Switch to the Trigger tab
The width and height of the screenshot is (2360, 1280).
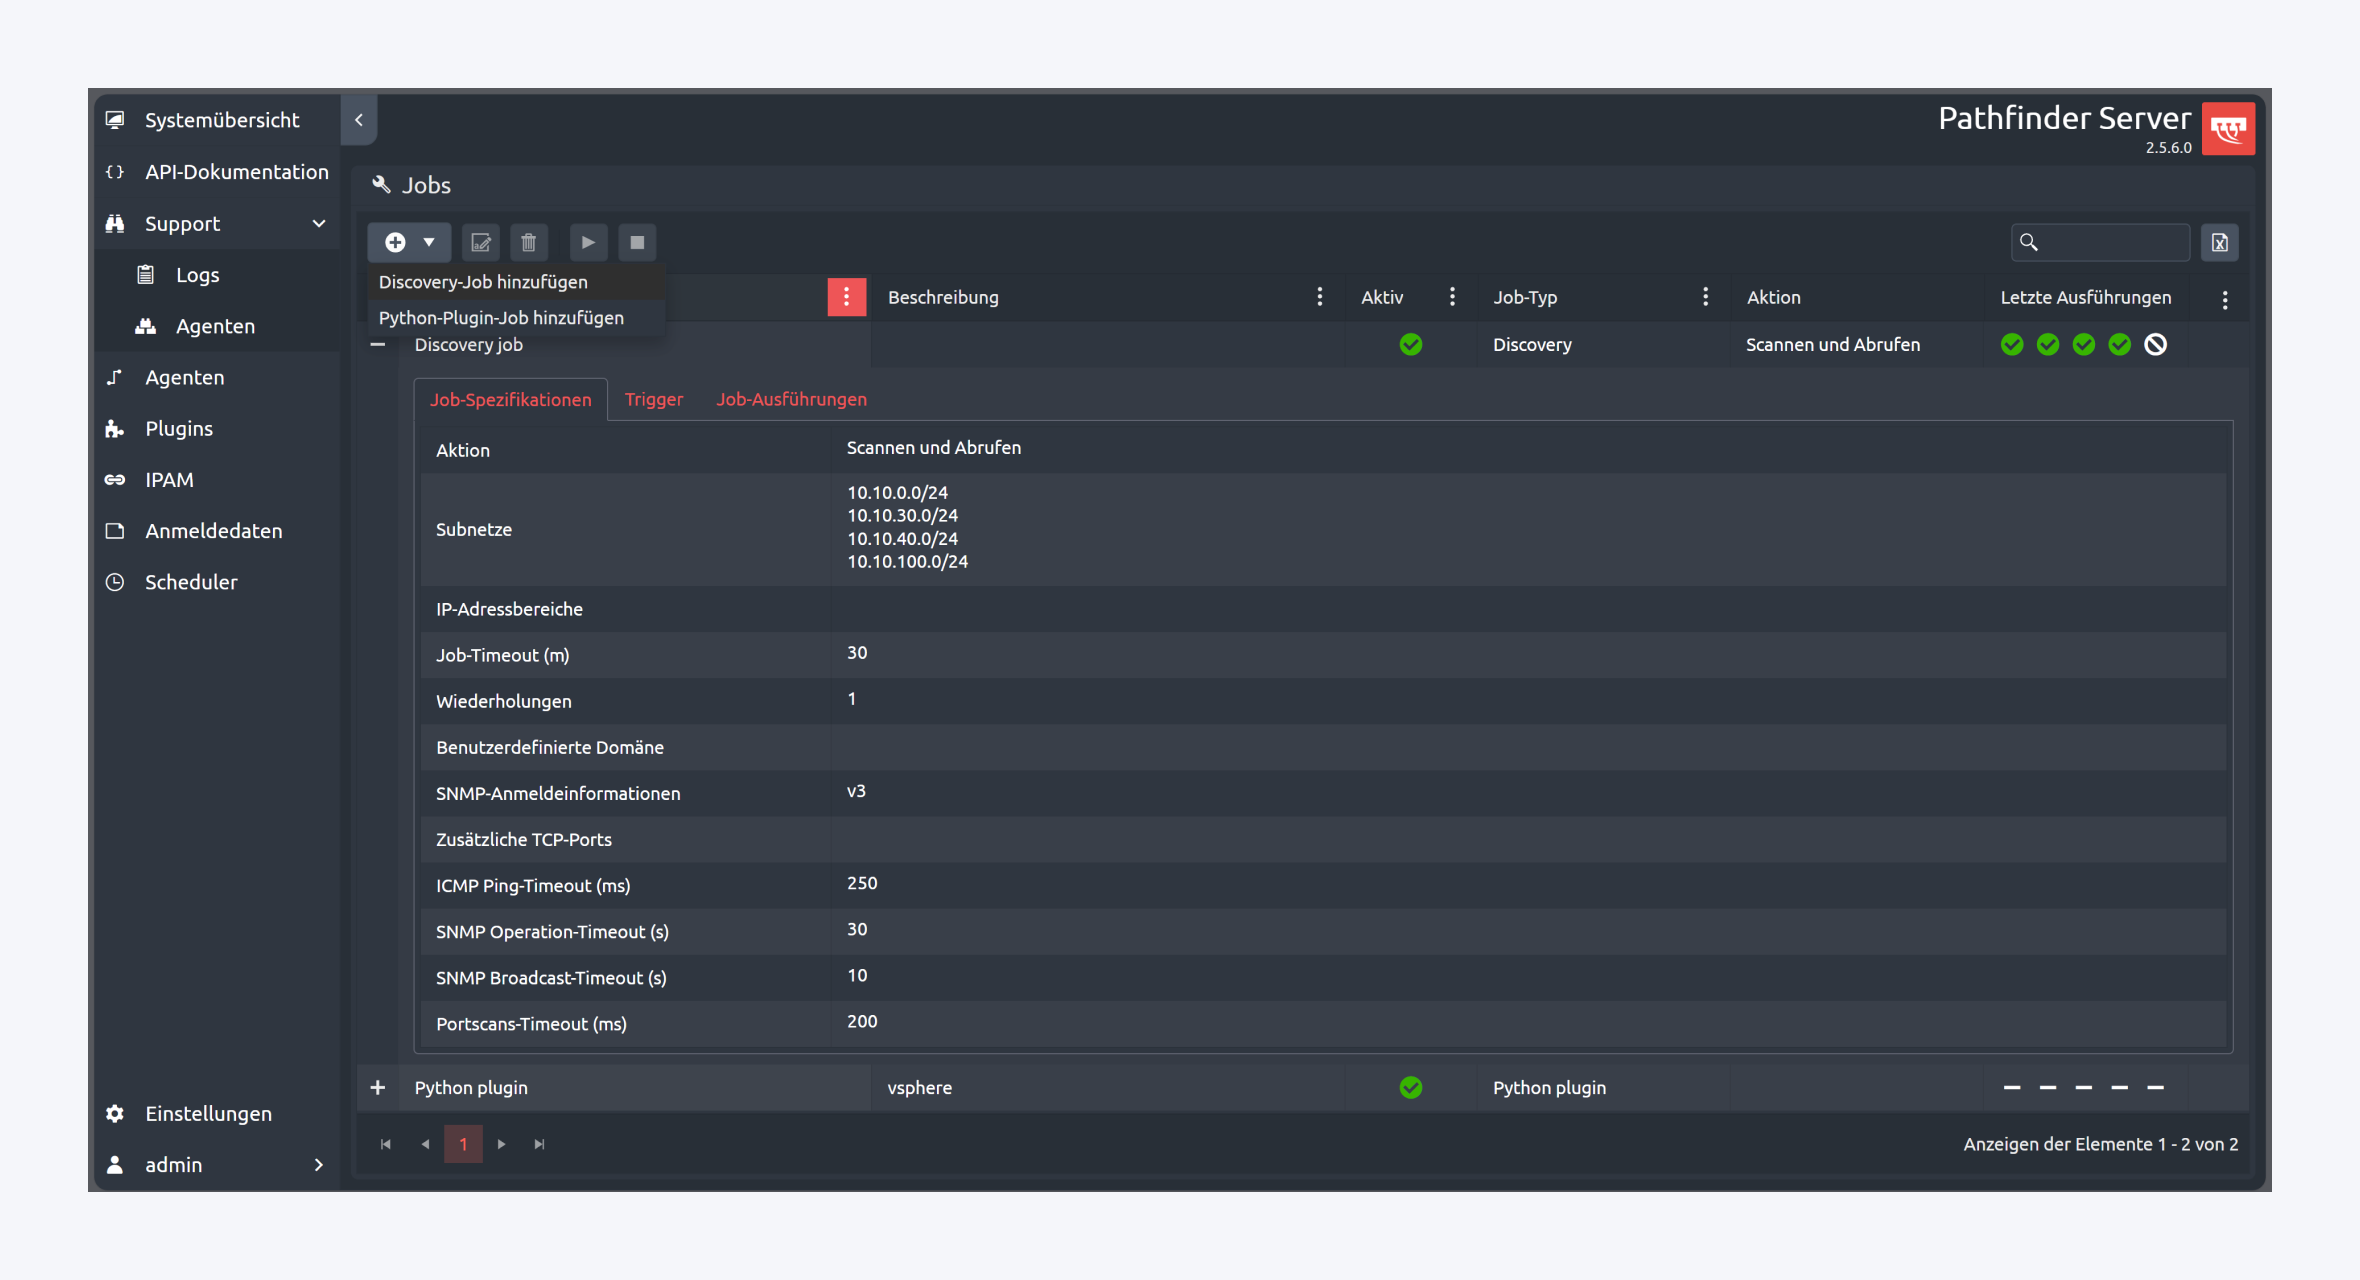pos(653,400)
